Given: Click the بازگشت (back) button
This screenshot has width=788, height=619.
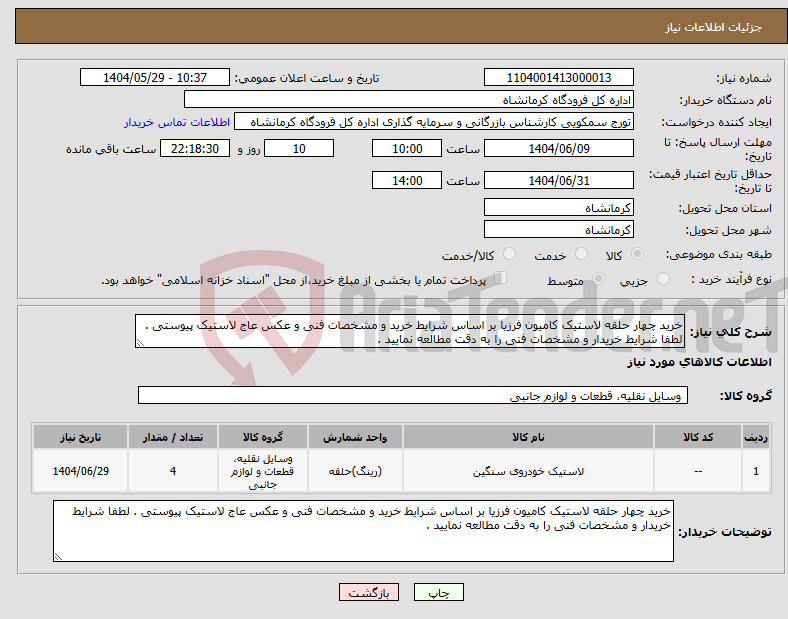Looking at the screenshot, I should [x=369, y=592].
